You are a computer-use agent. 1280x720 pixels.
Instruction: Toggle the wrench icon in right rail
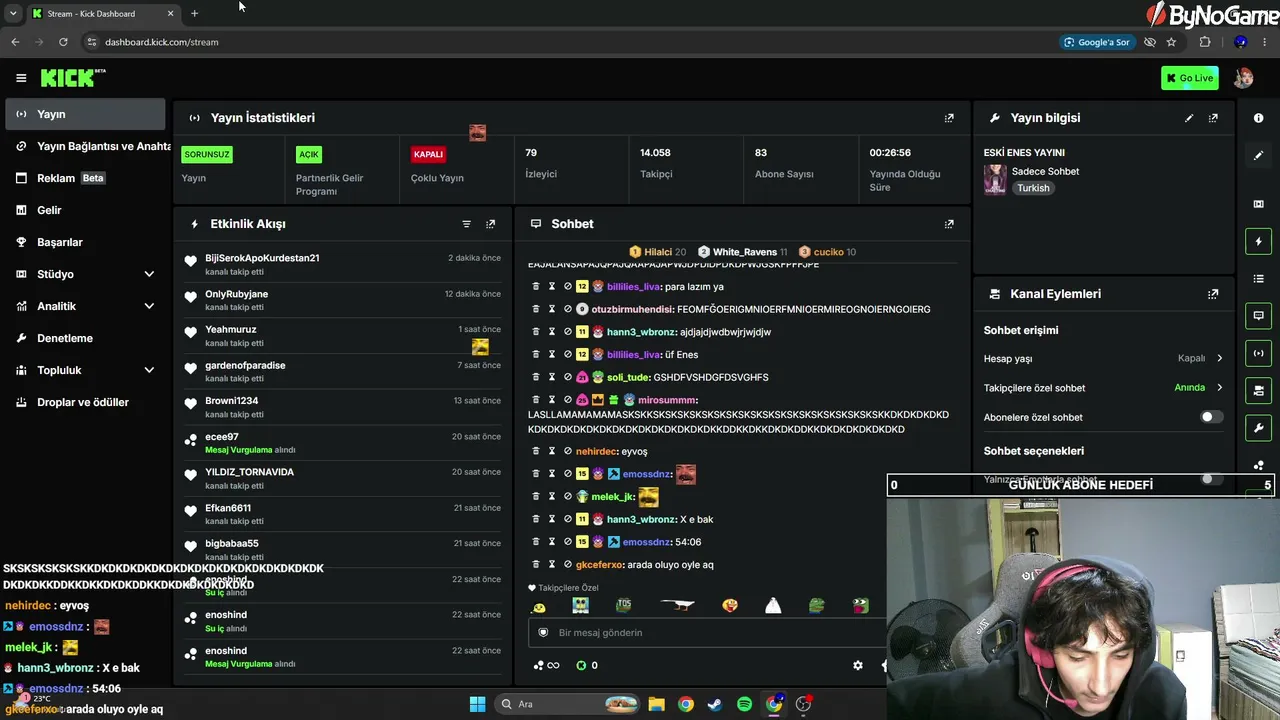(1258, 428)
